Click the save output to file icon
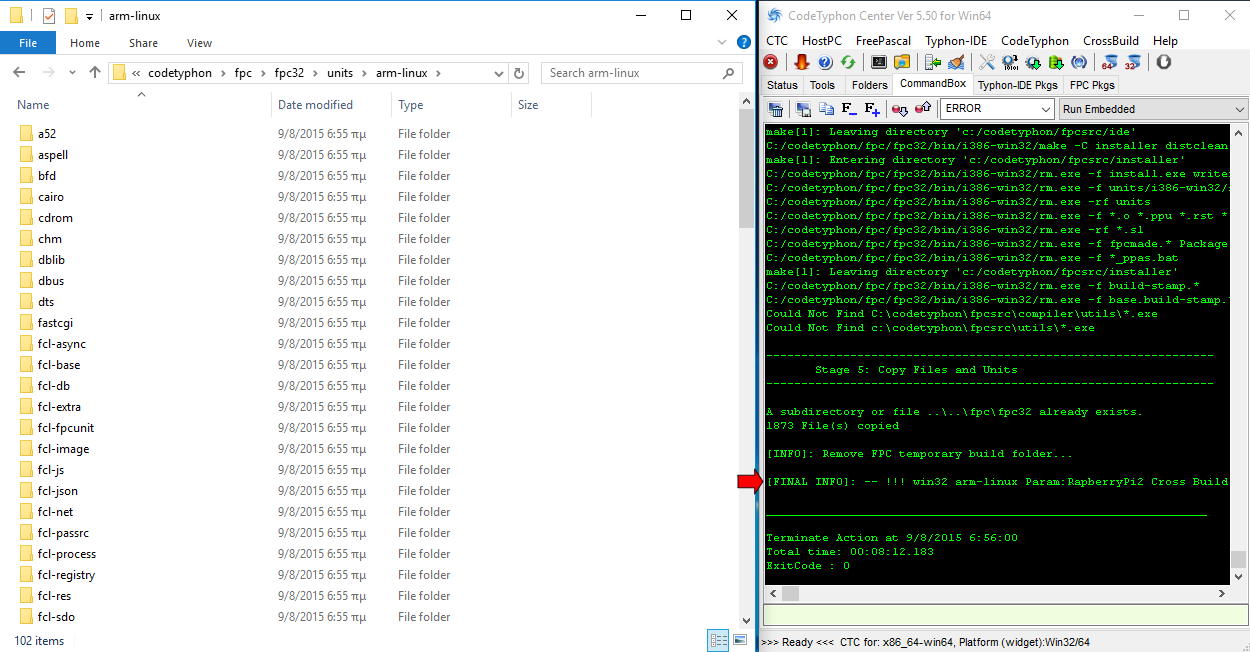This screenshot has width=1250, height=652. click(x=803, y=109)
